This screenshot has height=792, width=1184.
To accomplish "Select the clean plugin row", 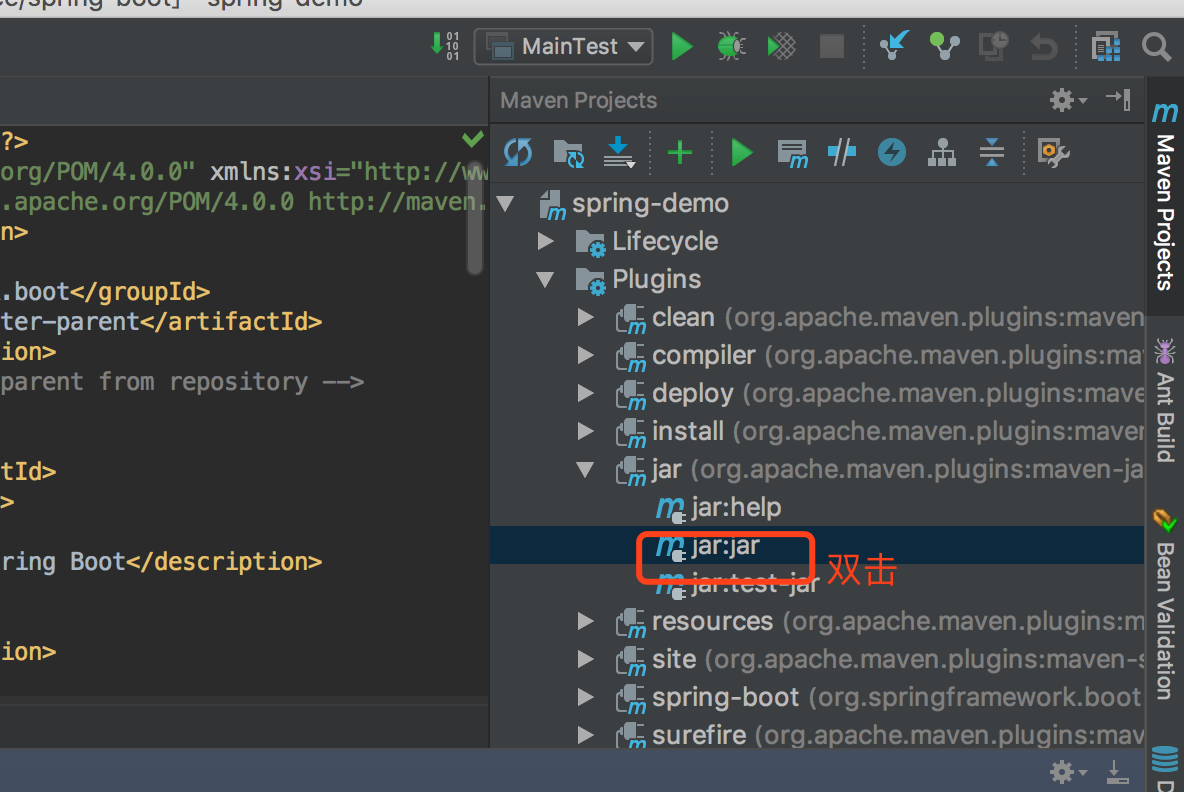I will 817,318.
